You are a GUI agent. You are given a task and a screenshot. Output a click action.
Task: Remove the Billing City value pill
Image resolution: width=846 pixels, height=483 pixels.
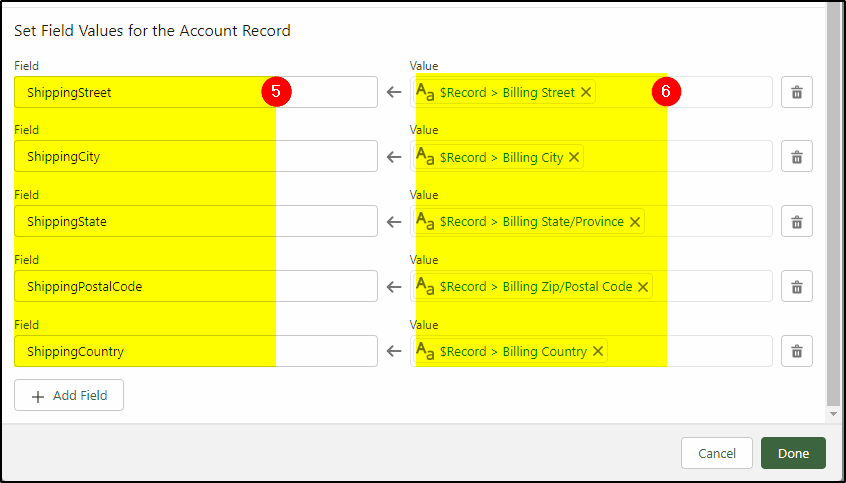tap(574, 157)
